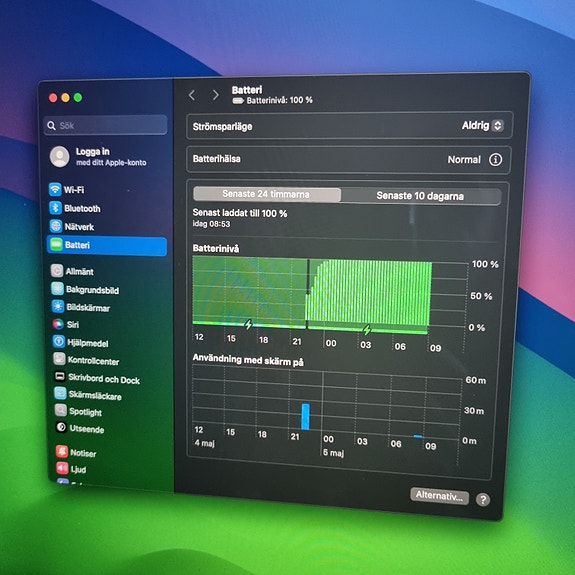Viewport: 575px width, 575px height.
Task: Select Nätverk in the sidebar
Action: click(x=72, y=226)
